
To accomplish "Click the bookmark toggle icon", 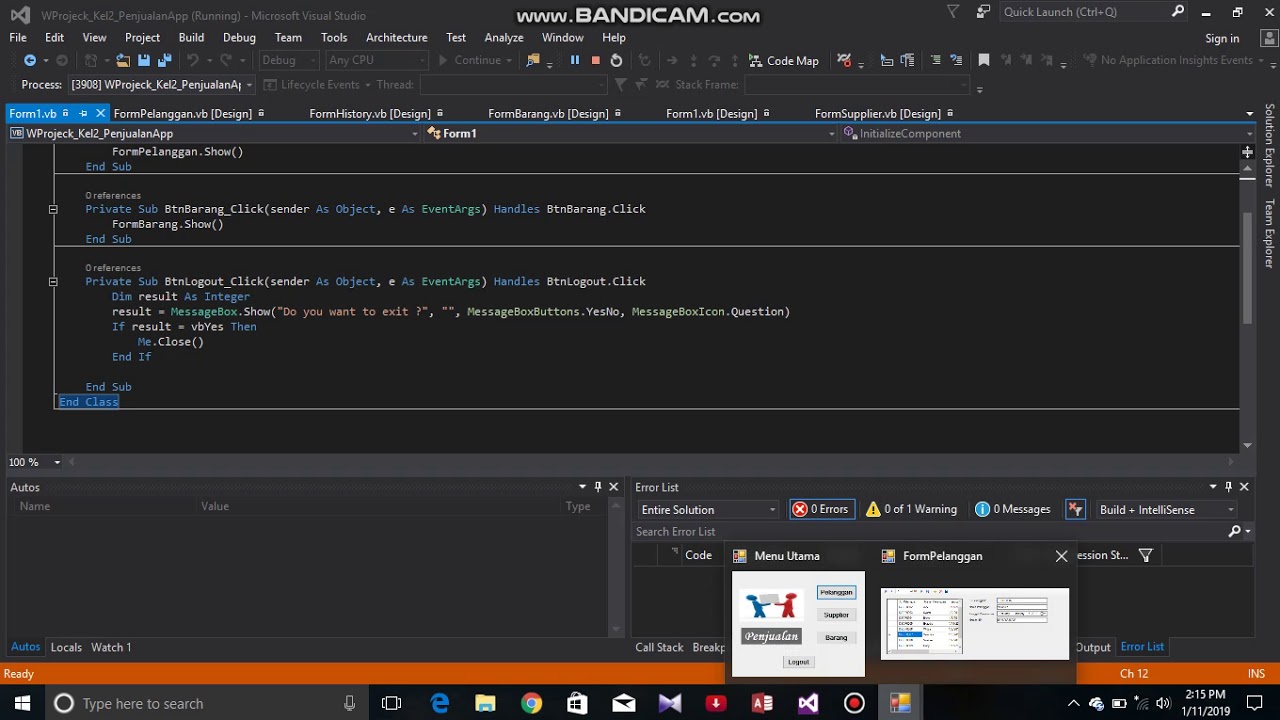I will (x=984, y=60).
